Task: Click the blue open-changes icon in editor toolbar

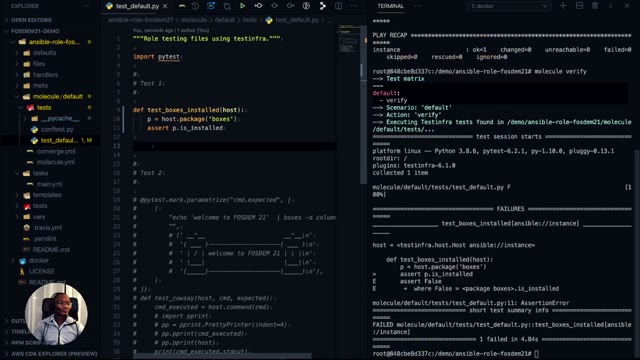Action: [x=211, y=6]
